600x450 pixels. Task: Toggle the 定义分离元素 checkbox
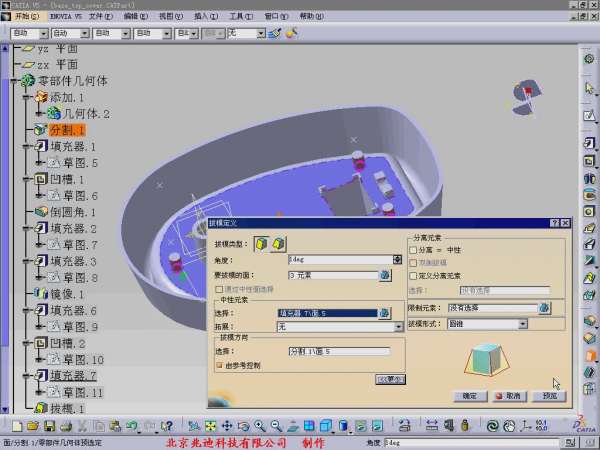pos(414,275)
